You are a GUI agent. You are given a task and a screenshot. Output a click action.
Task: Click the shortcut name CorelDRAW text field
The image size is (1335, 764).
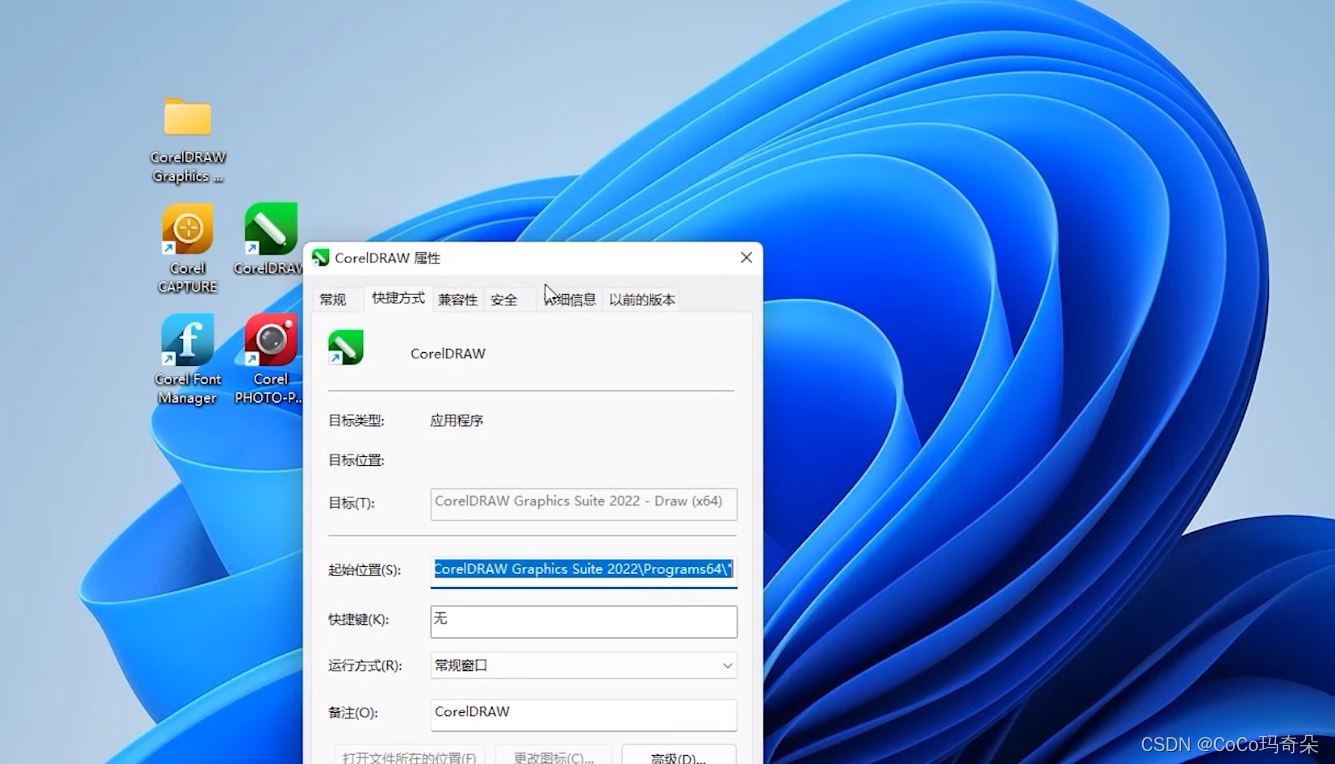click(448, 353)
